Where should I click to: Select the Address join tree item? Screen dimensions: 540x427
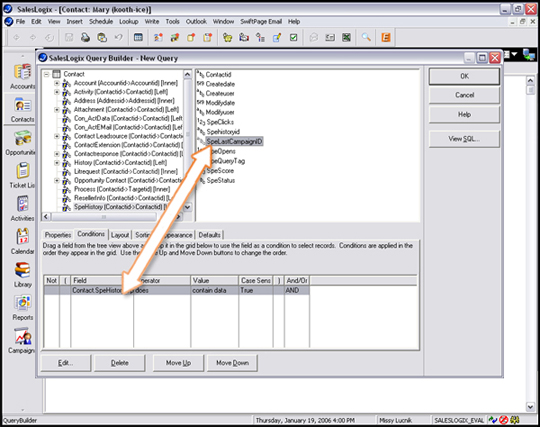[x=124, y=101]
